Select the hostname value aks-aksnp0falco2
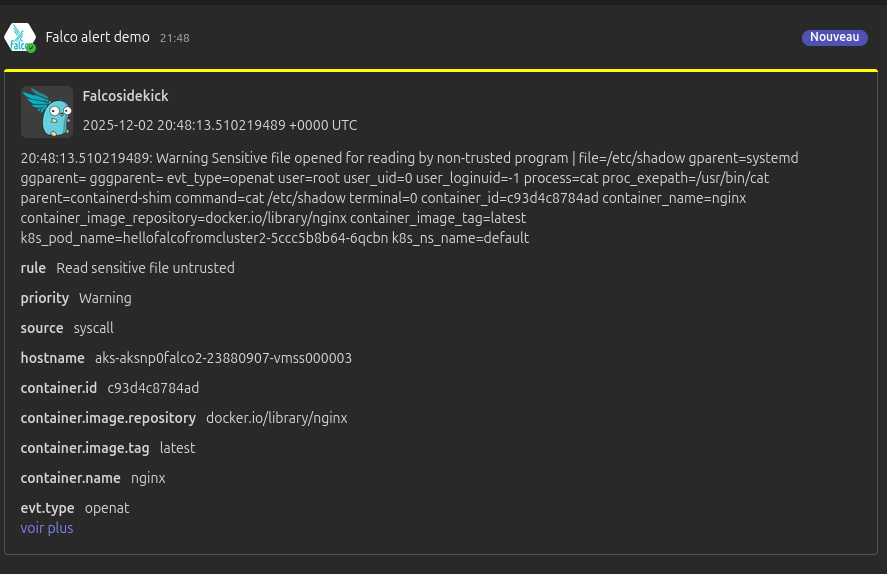The height and width of the screenshot is (574, 887). pyautogui.click(x=223, y=358)
